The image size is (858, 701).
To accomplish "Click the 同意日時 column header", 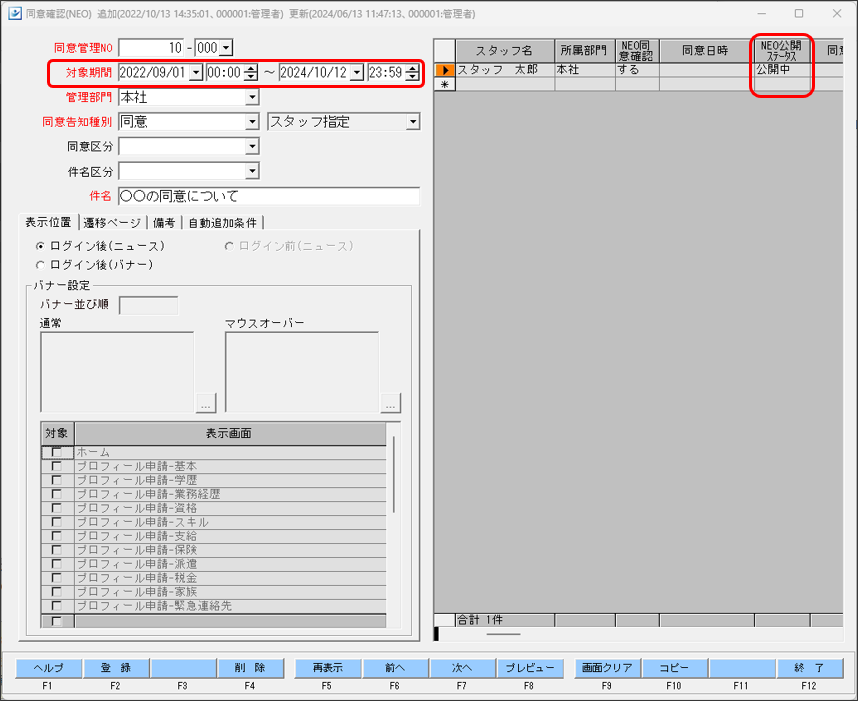I will (x=706, y=51).
